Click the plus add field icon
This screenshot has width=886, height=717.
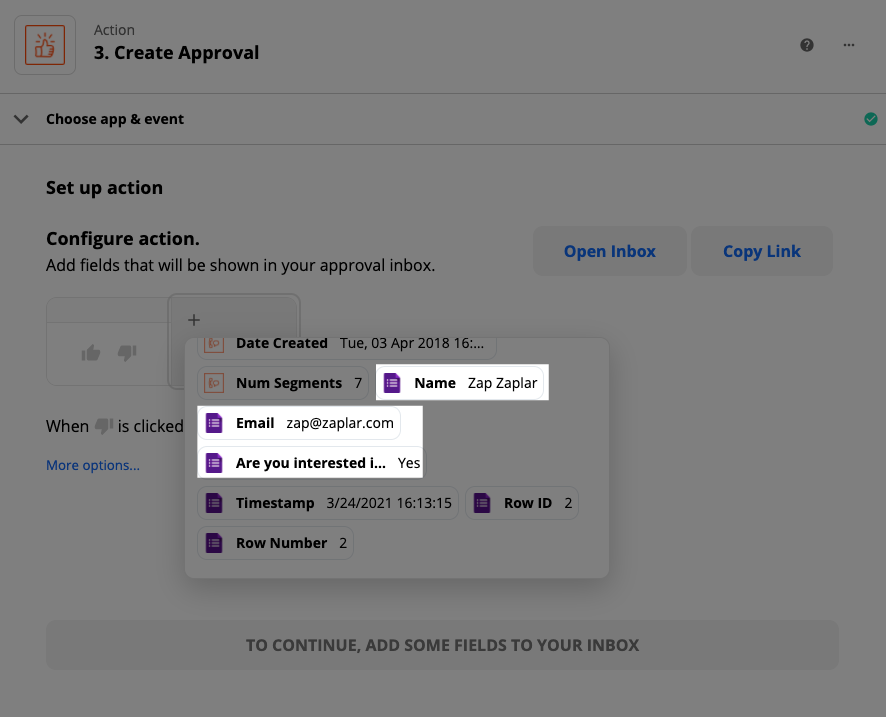(x=194, y=320)
